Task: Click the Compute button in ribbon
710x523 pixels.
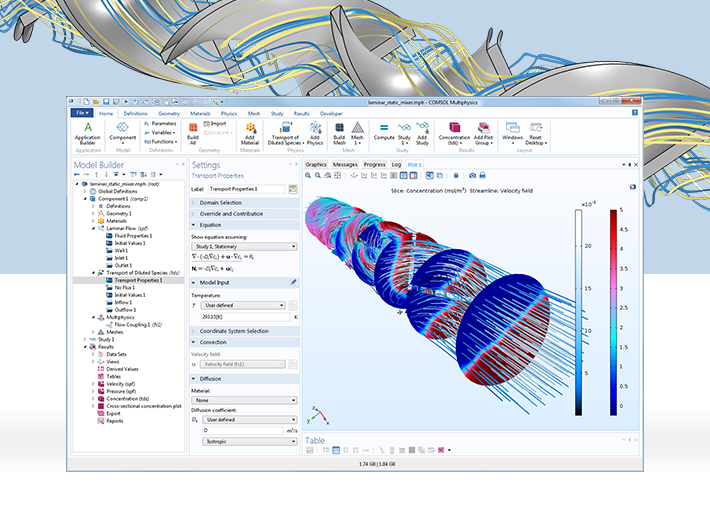Action: coord(384,131)
